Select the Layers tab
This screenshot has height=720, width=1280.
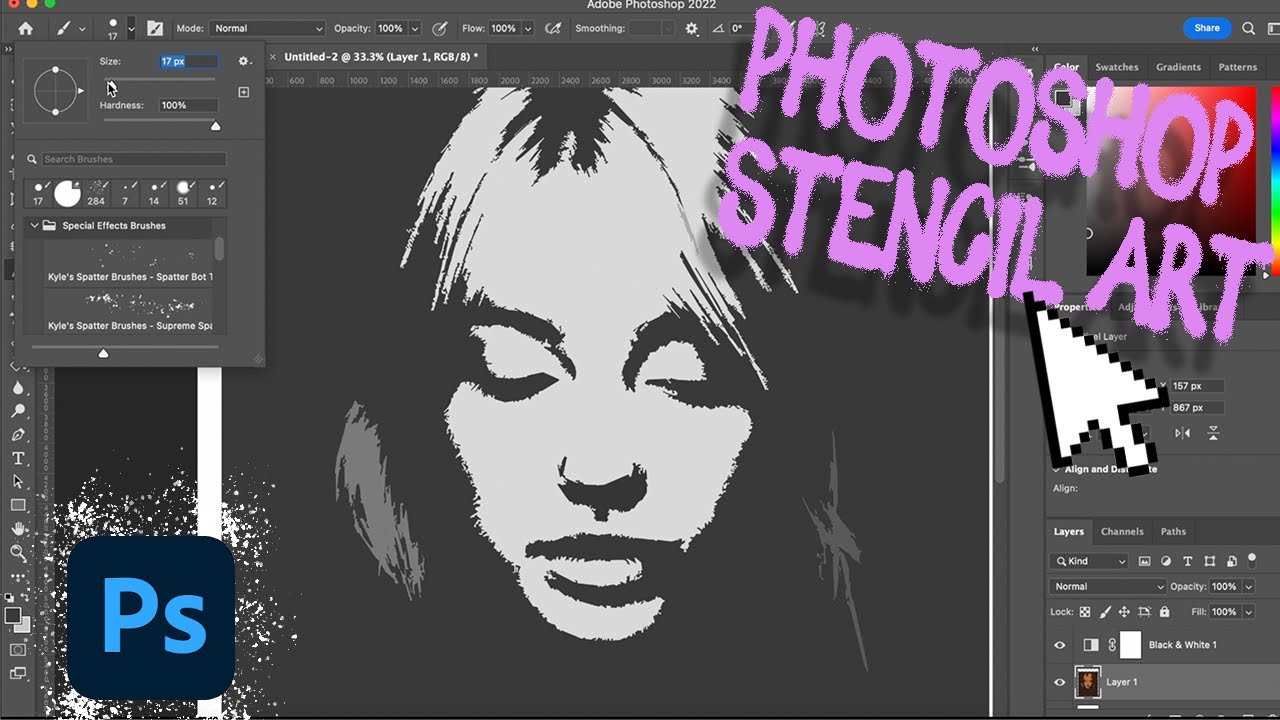click(x=1068, y=532)
